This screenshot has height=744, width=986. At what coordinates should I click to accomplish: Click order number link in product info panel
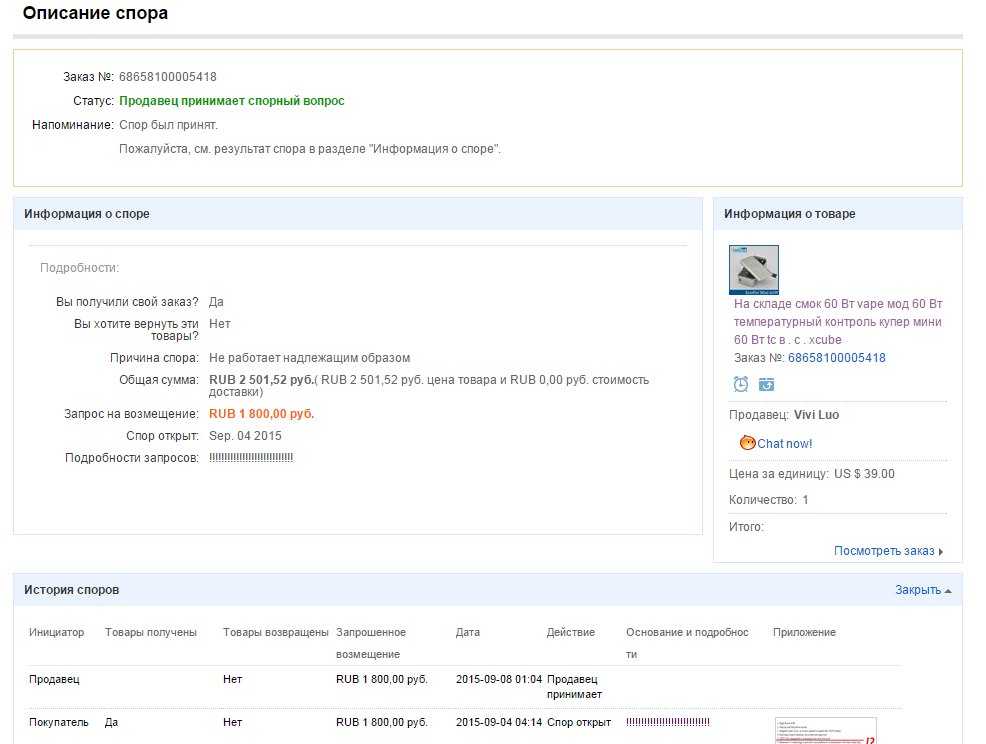[x=836, y=358]
